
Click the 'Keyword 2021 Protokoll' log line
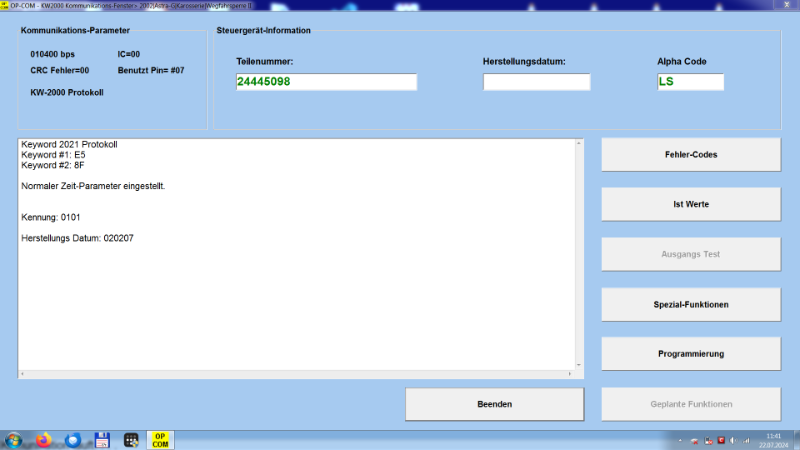pos(69,144)
